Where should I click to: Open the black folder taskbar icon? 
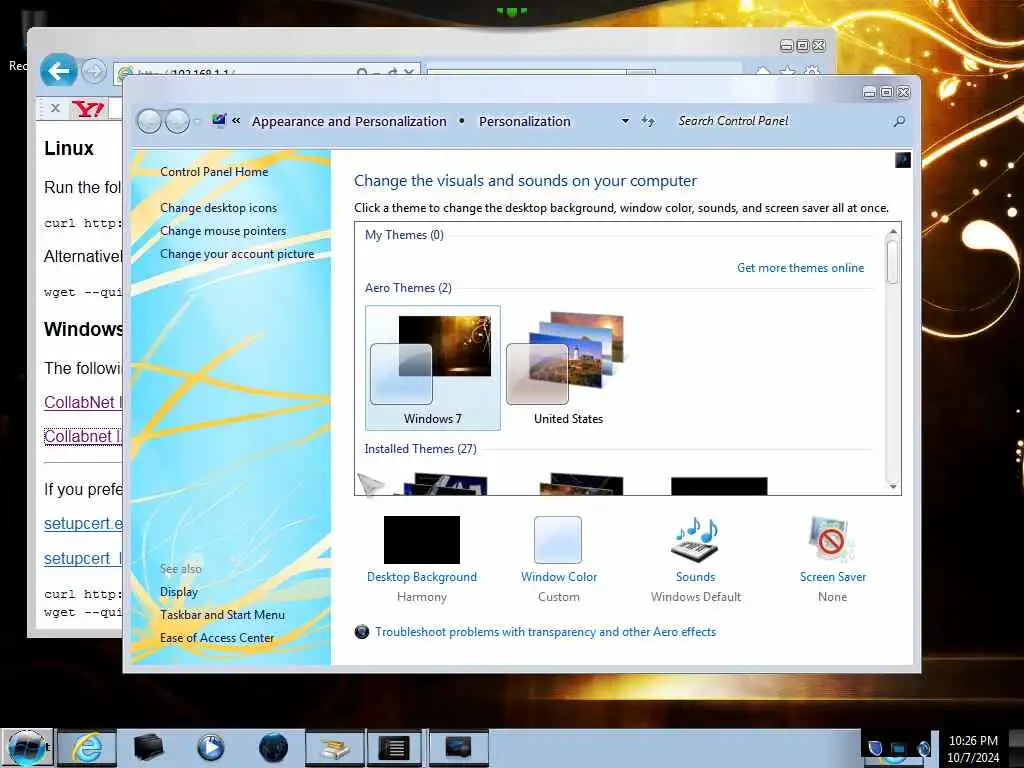[148, 748]
